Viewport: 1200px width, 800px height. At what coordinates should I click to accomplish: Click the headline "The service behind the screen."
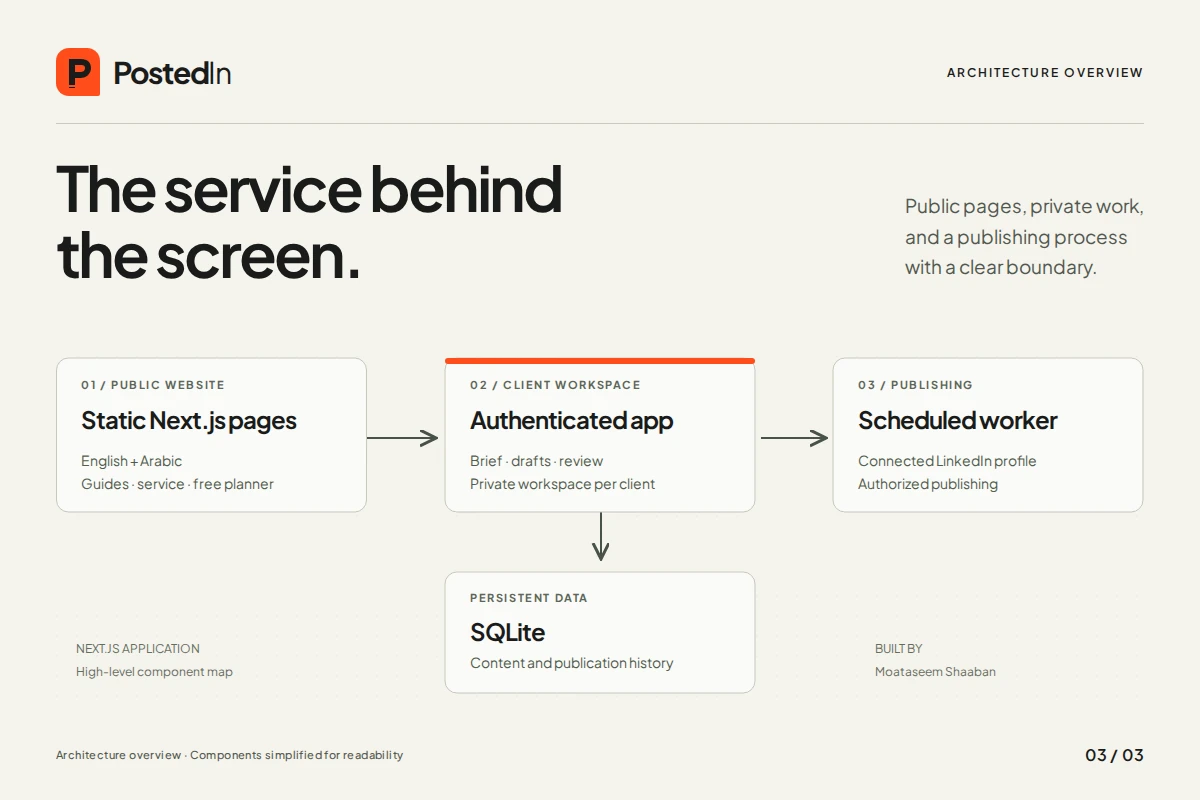pos(309,222)
